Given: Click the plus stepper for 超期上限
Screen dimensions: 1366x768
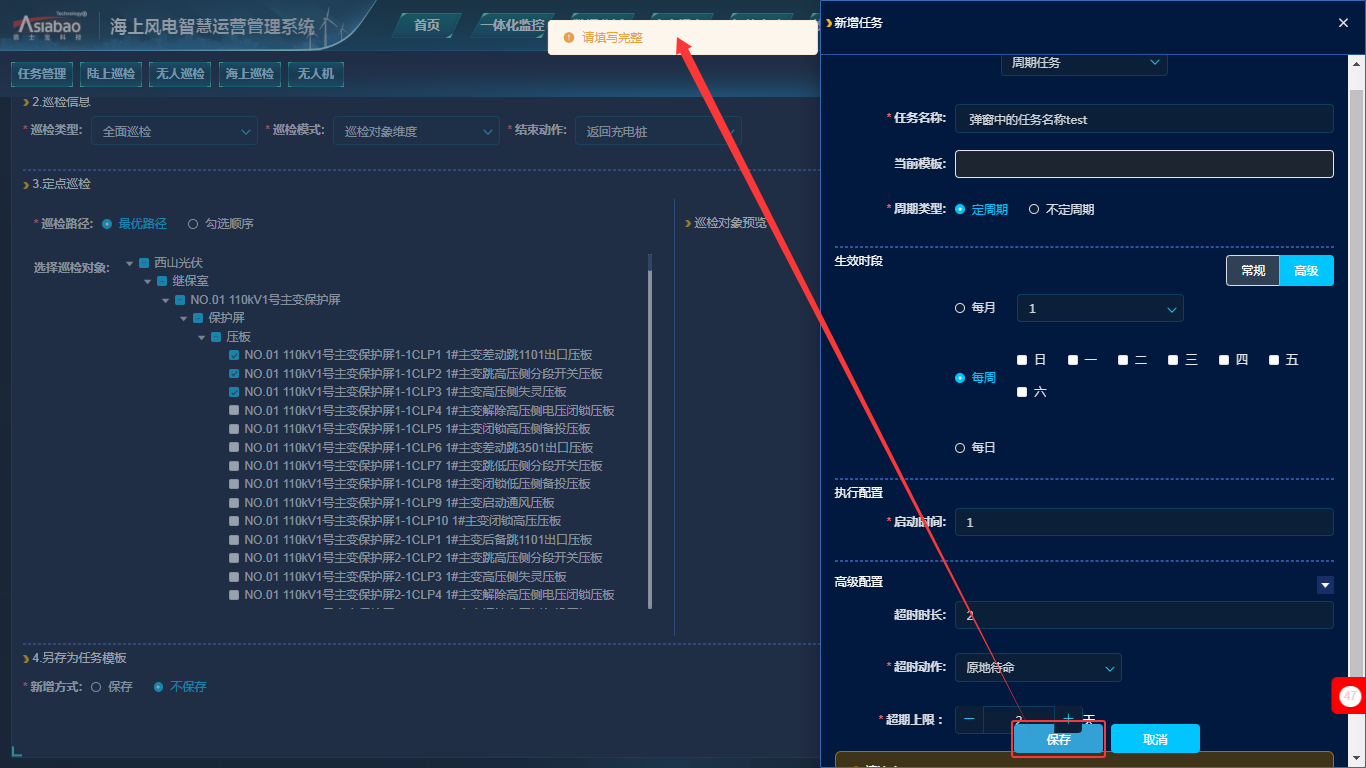Looking at the screenshot, I should point(1068,719).
